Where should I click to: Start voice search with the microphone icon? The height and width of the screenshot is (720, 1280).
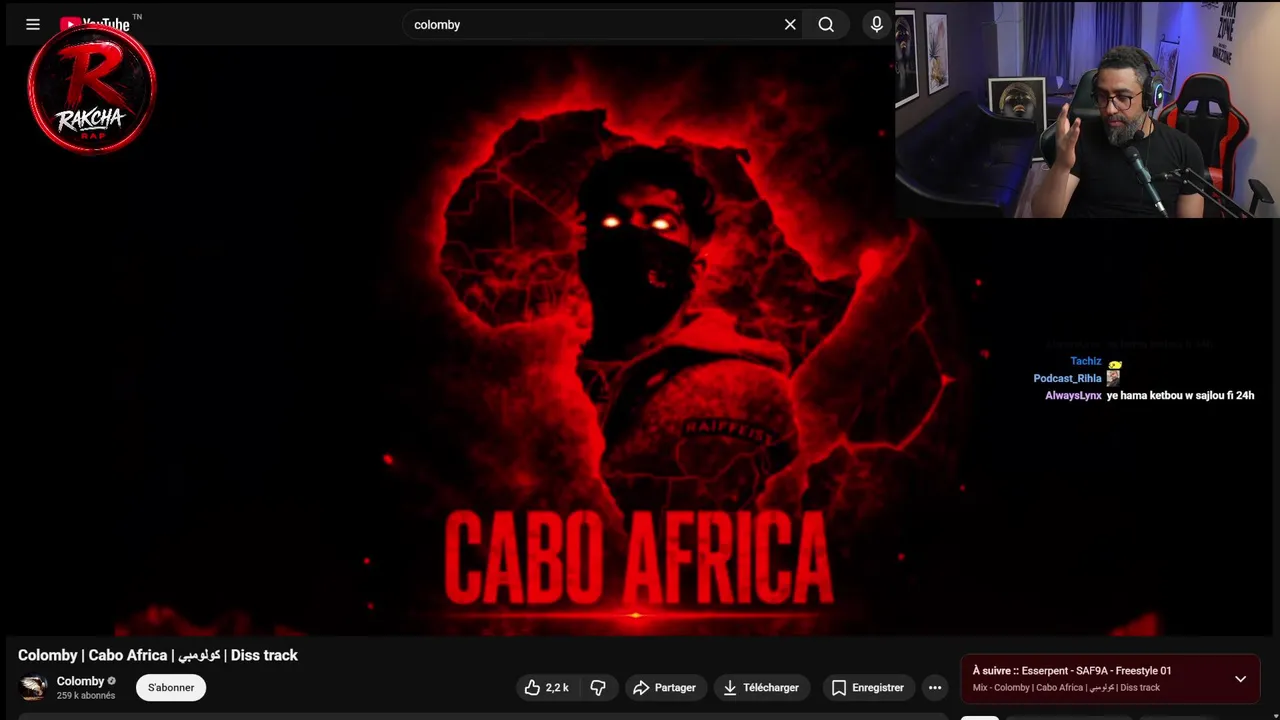876,24
